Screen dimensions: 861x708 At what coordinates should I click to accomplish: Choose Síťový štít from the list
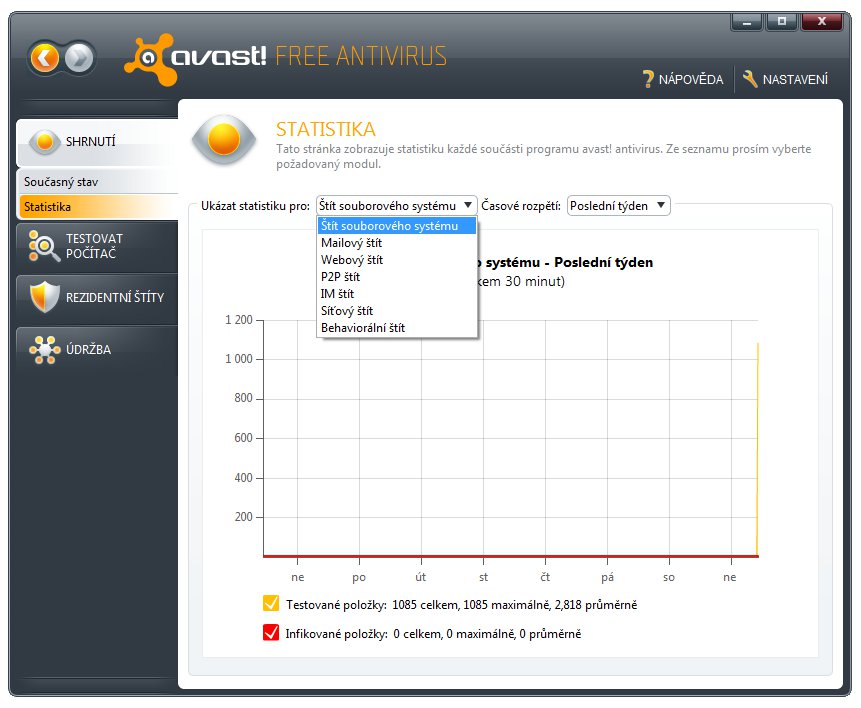pos(396,311)
